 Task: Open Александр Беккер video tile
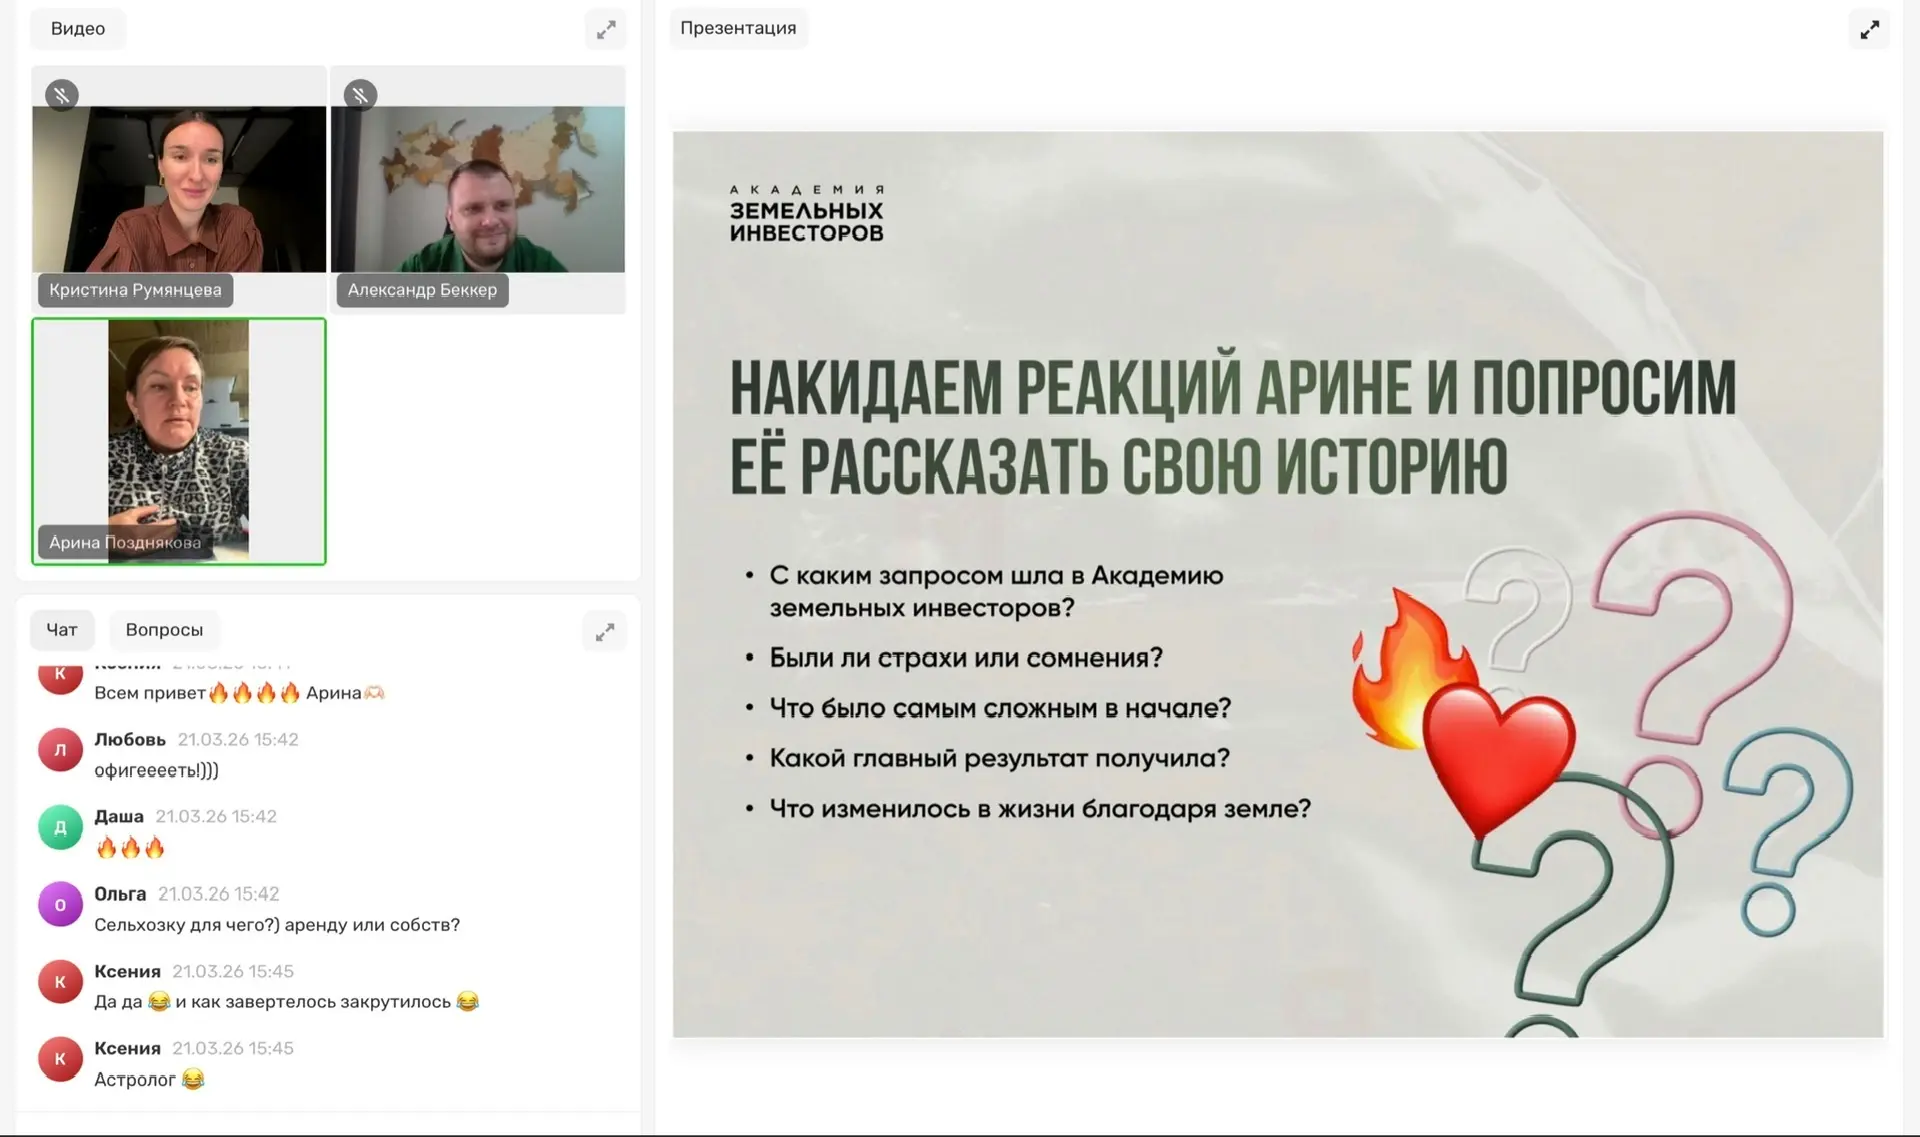(478, 189)
